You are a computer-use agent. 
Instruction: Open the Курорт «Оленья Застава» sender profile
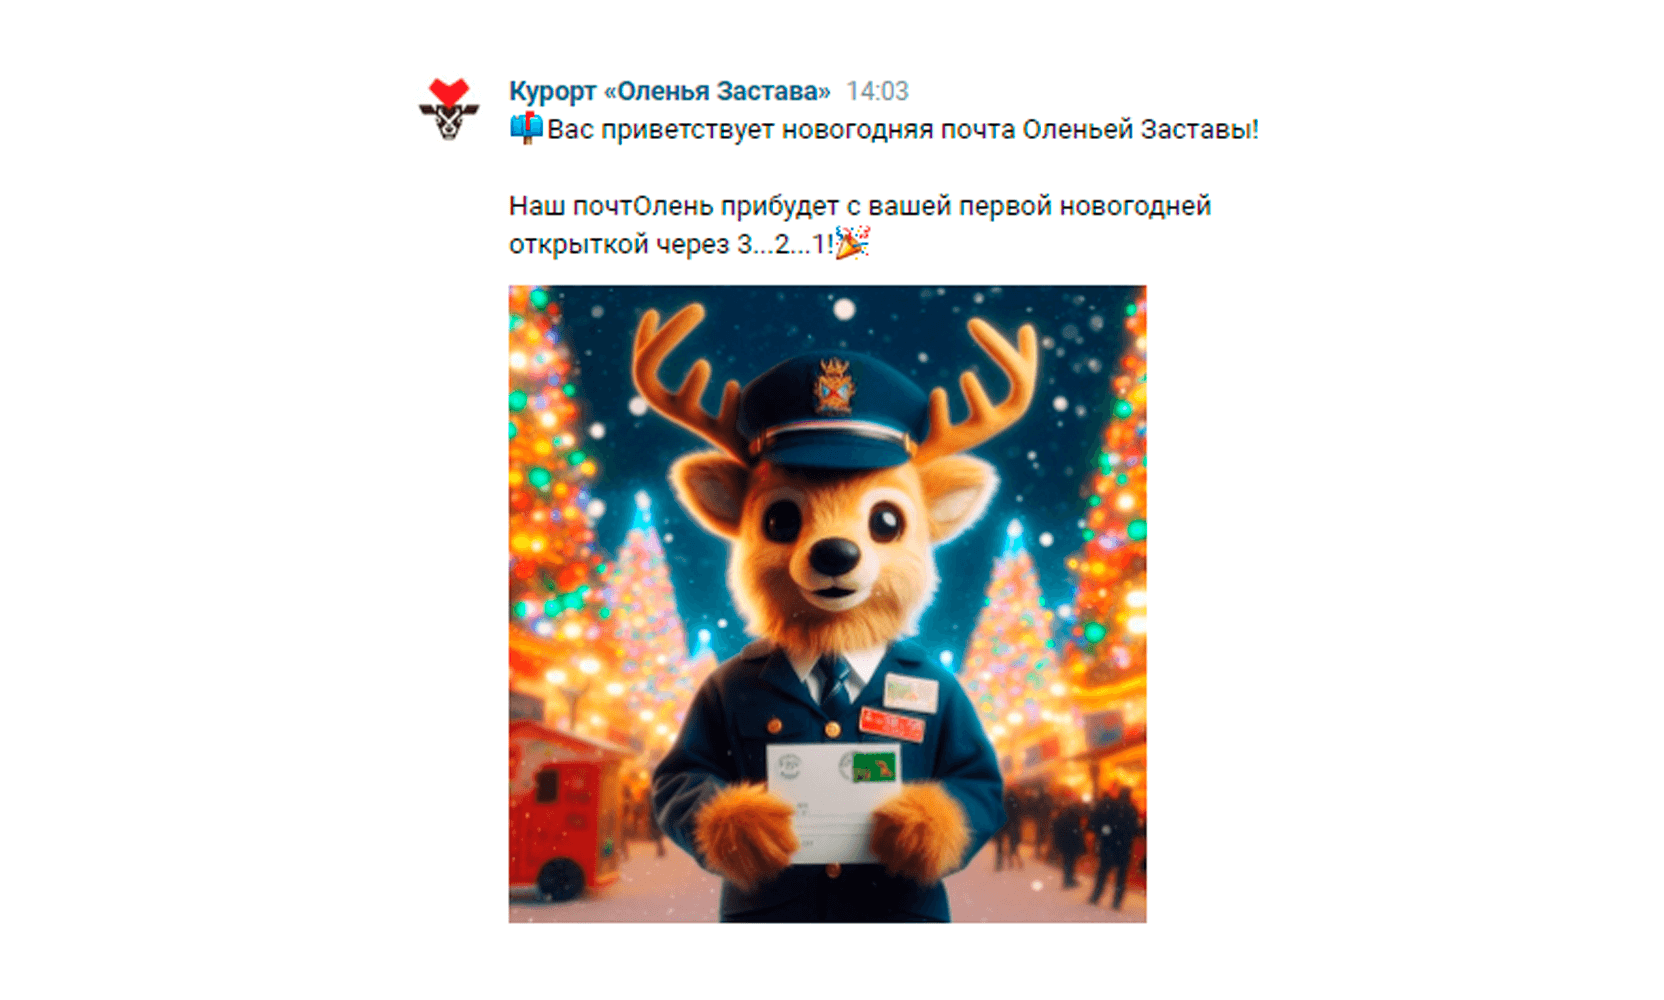click(669, 91)
